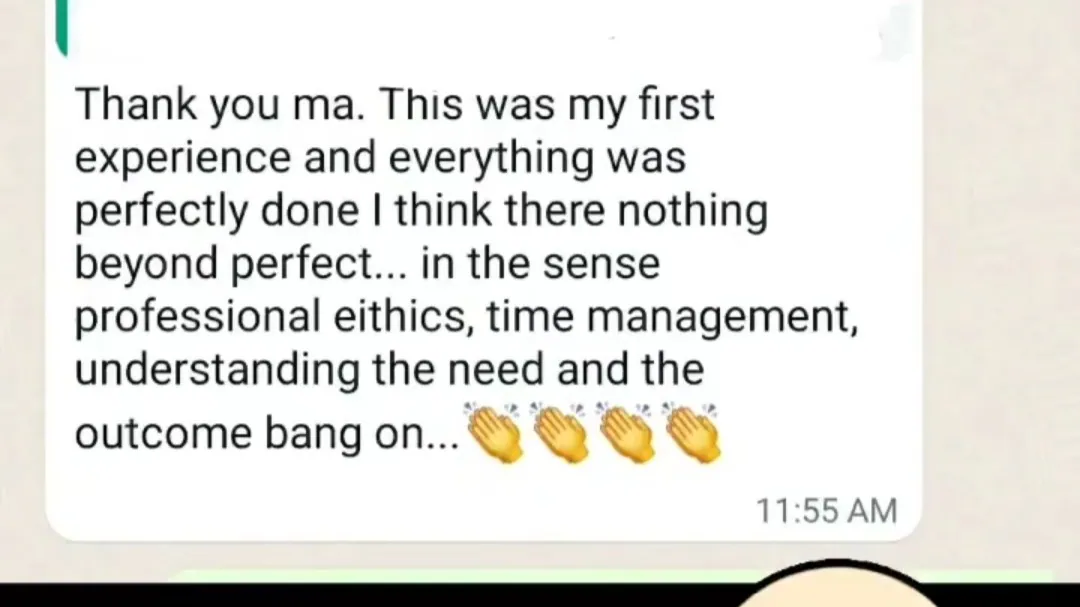Tap the 11:55 AM message timestamp
Image resolution: width=1080 pixels, height=607 pixels.
coord(827,511)
